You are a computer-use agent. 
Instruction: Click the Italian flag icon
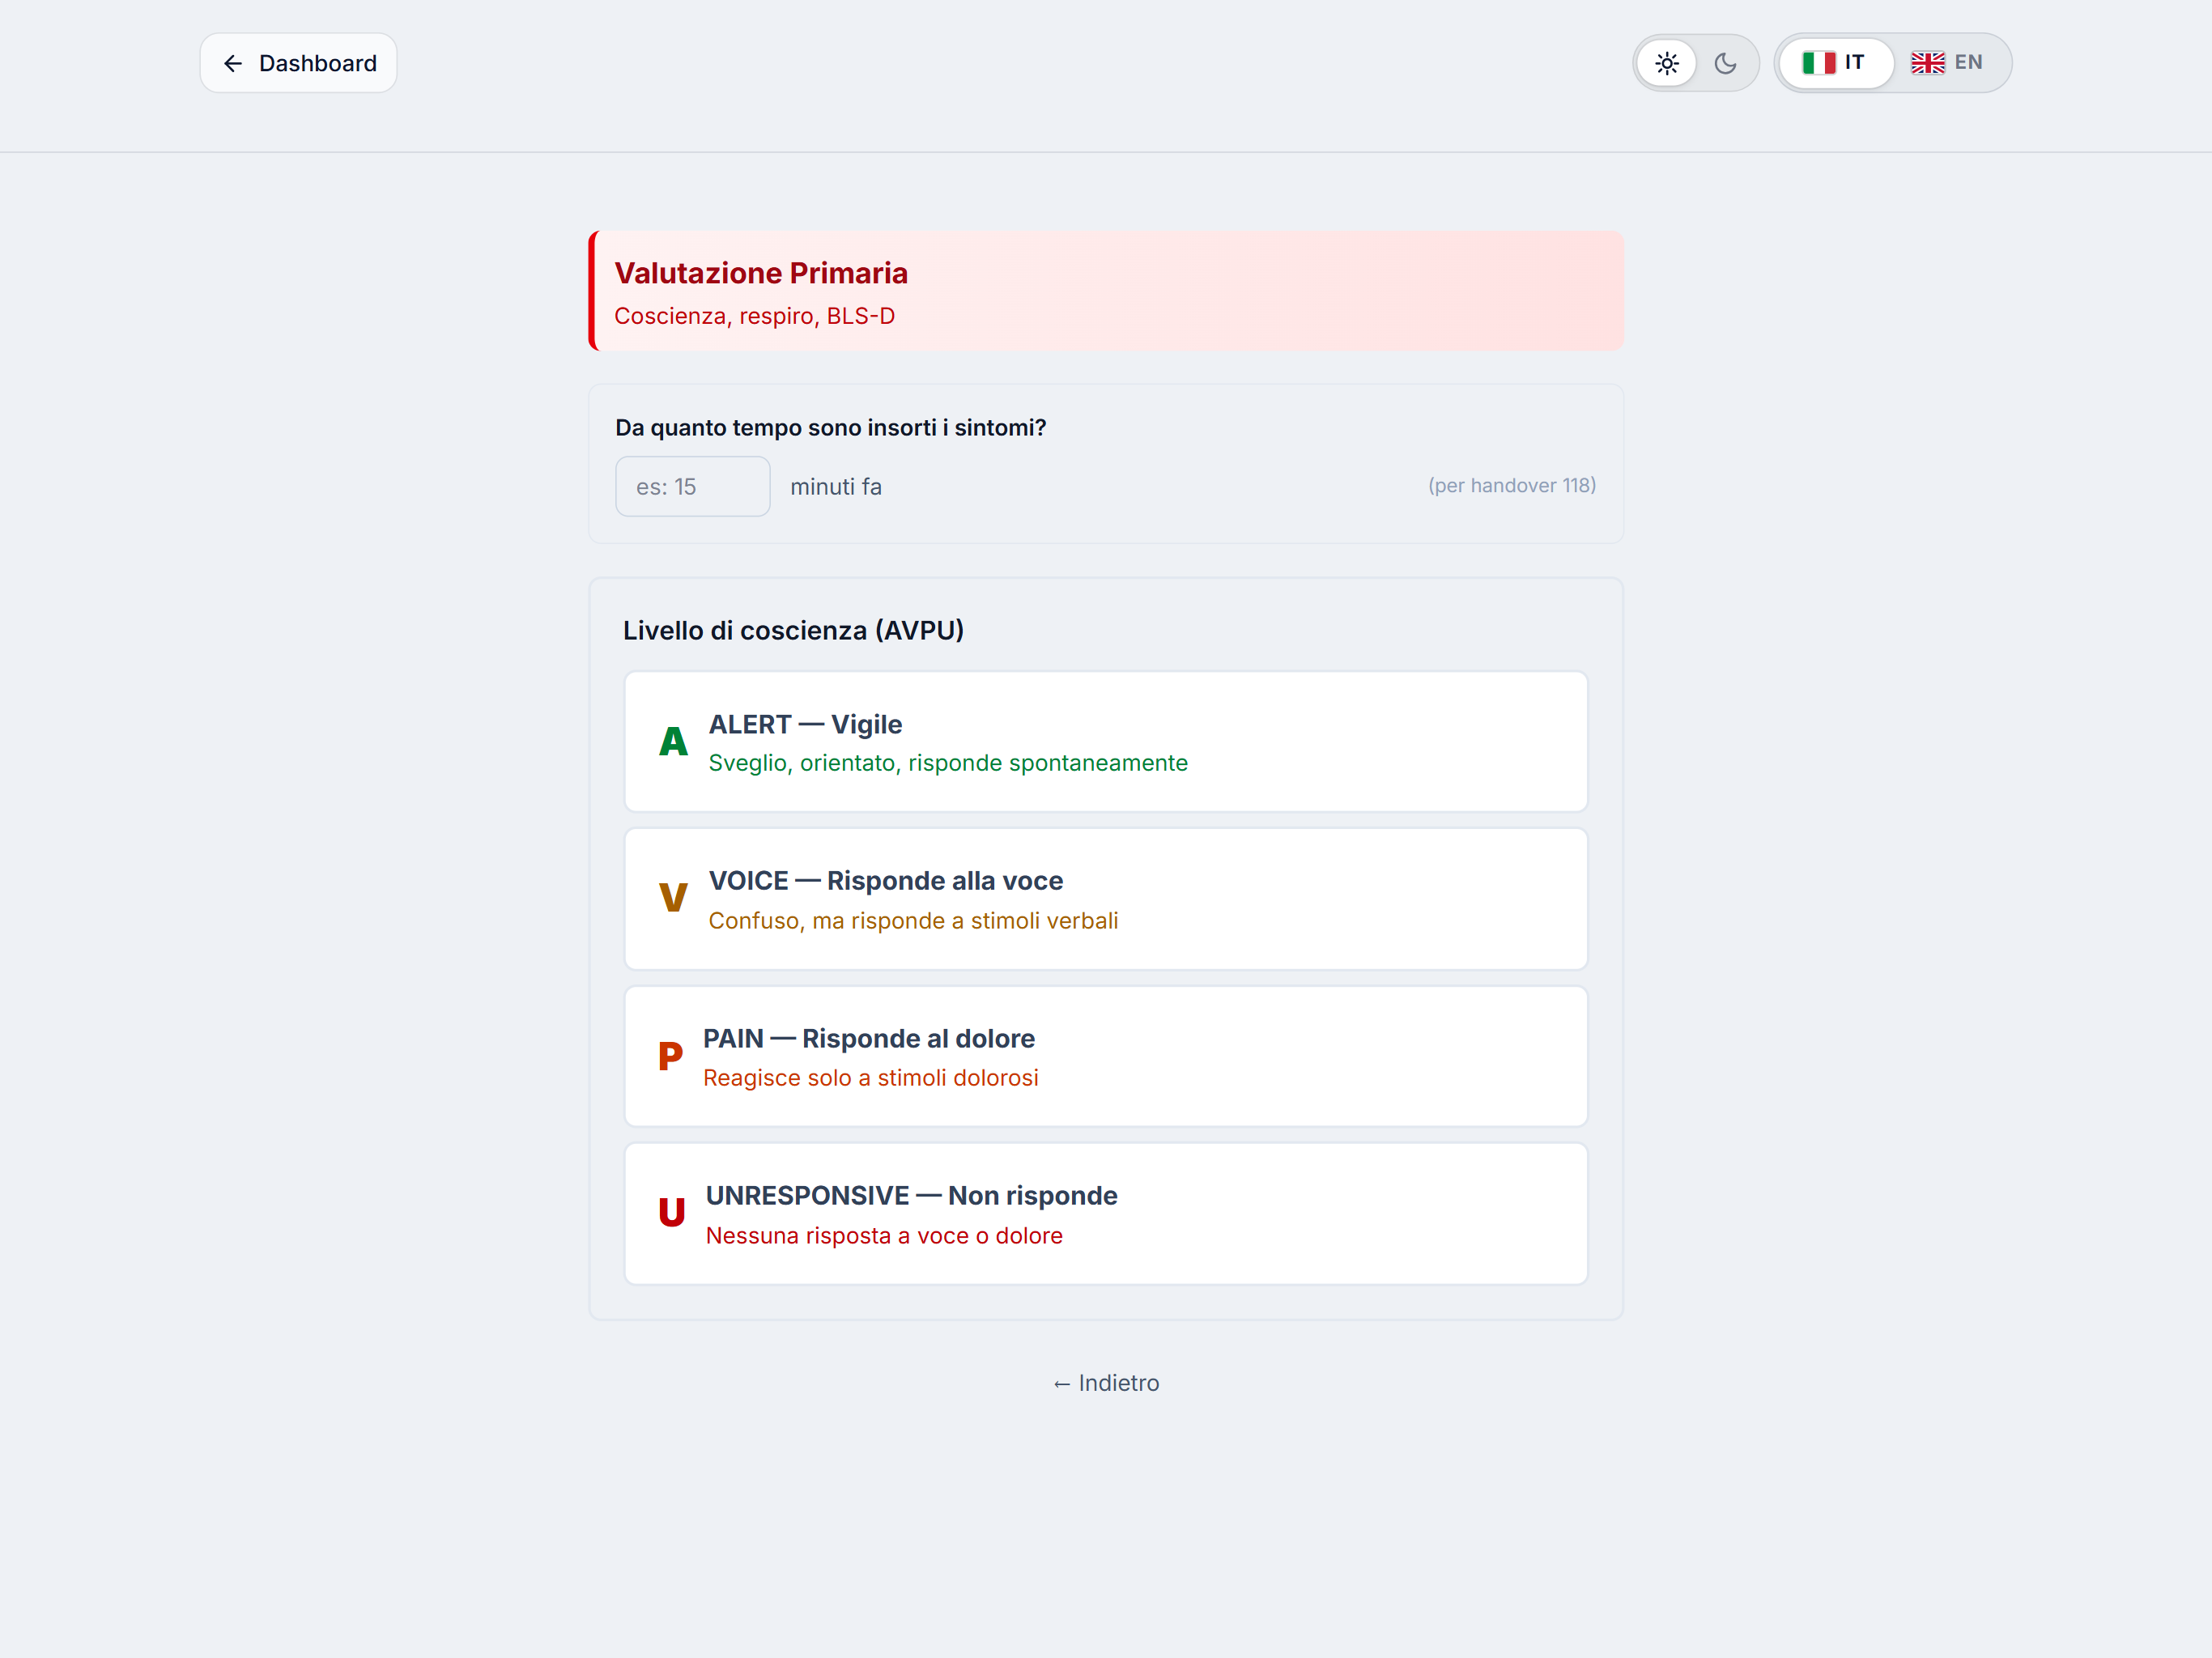tap(1818, 63)
